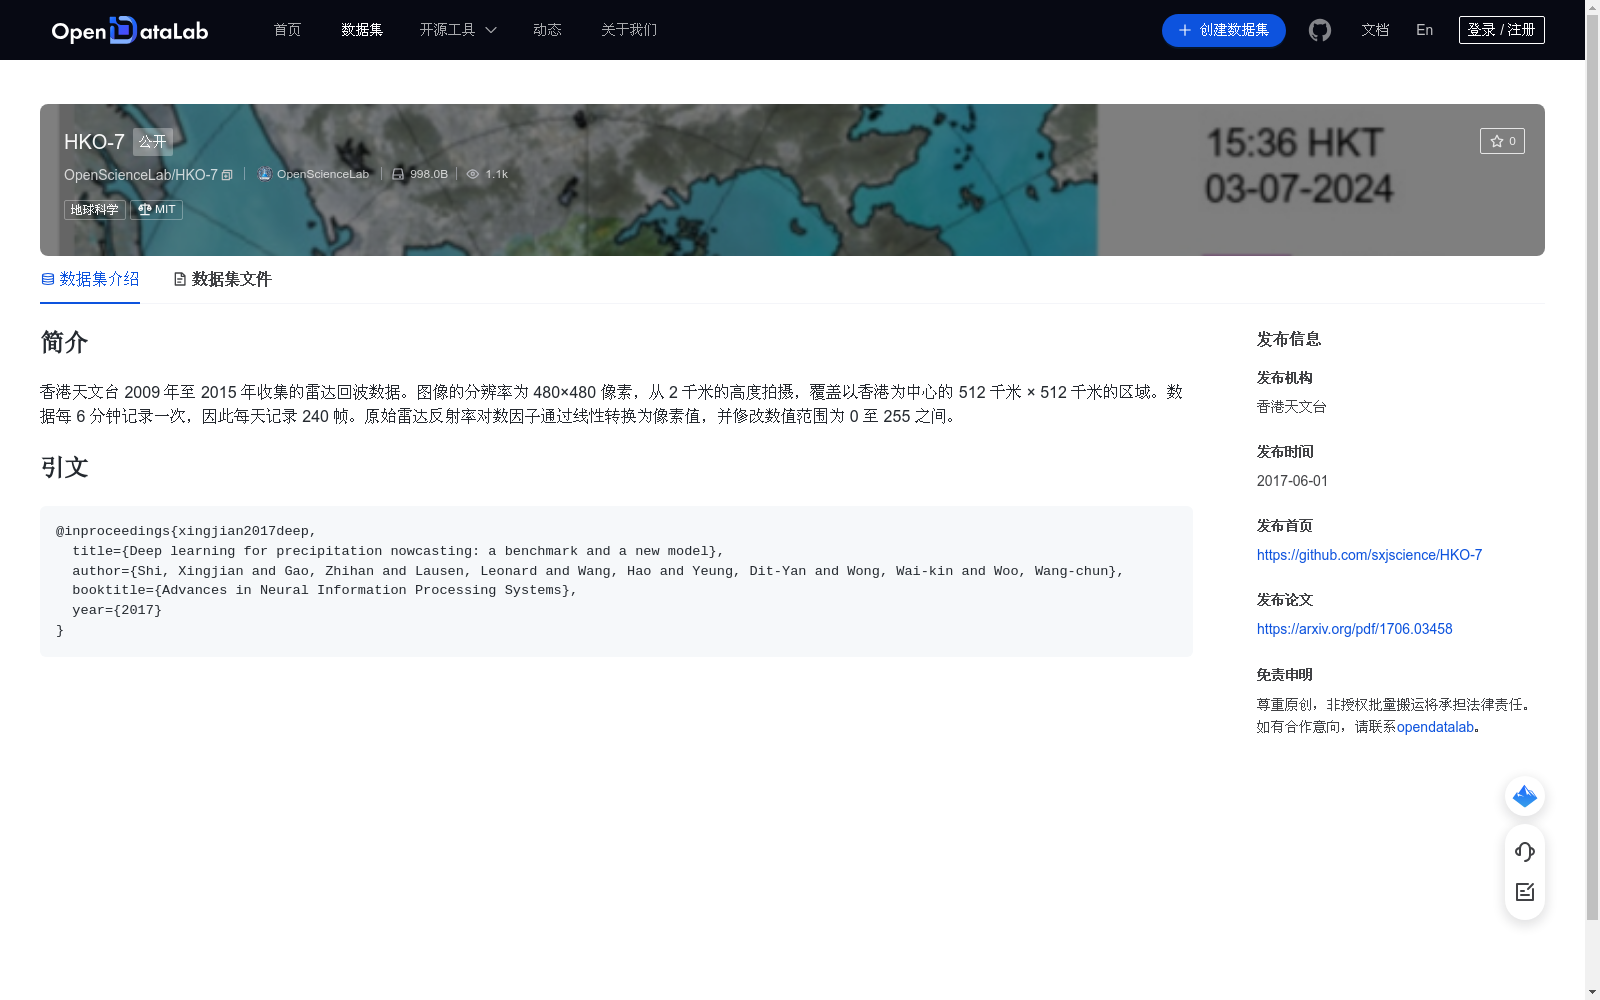The image size is (1600, 1000).
Task: Click the 公开 visibility badge
Action: pyautogui.click(x=153, y=142)
